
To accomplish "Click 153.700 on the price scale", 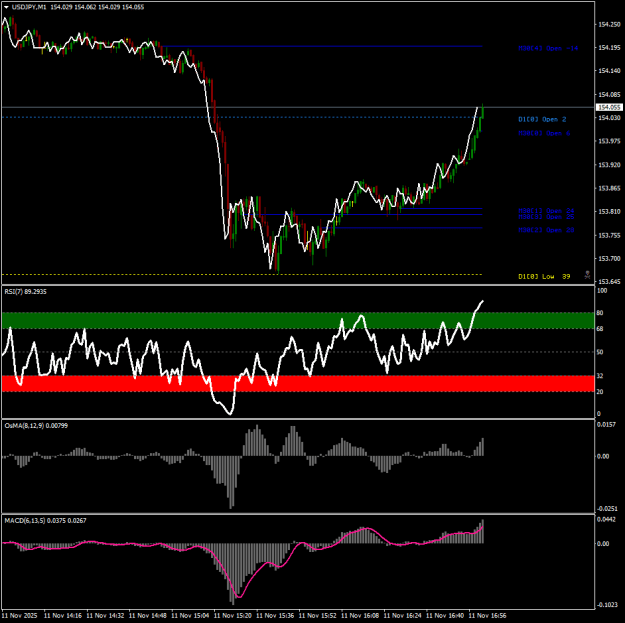I will 609,259.
